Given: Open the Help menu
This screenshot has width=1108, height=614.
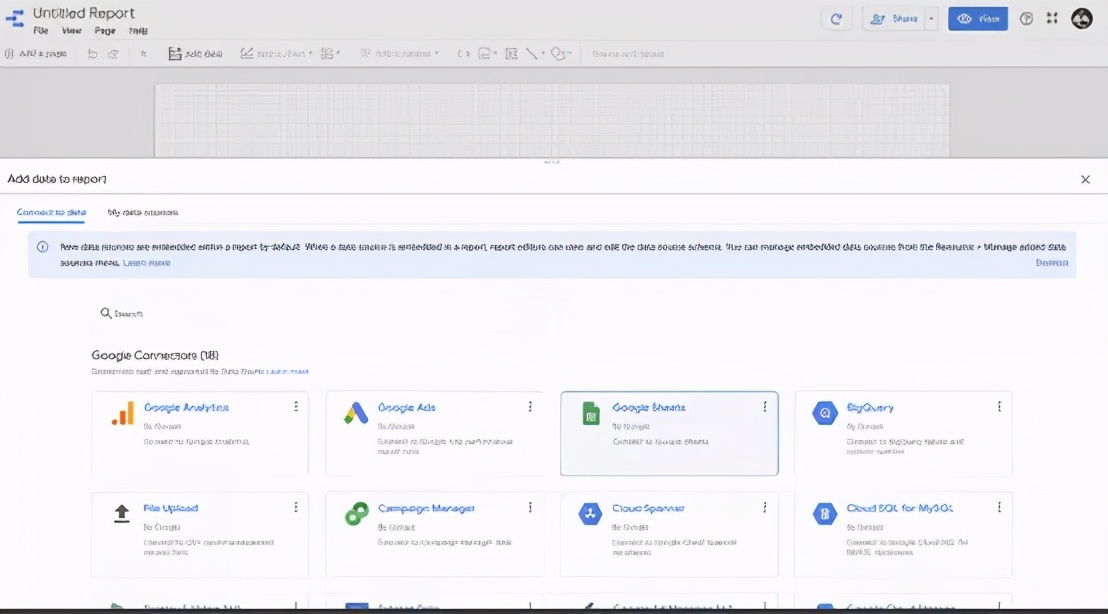Looking at the screenshot, I should (138, 31).
